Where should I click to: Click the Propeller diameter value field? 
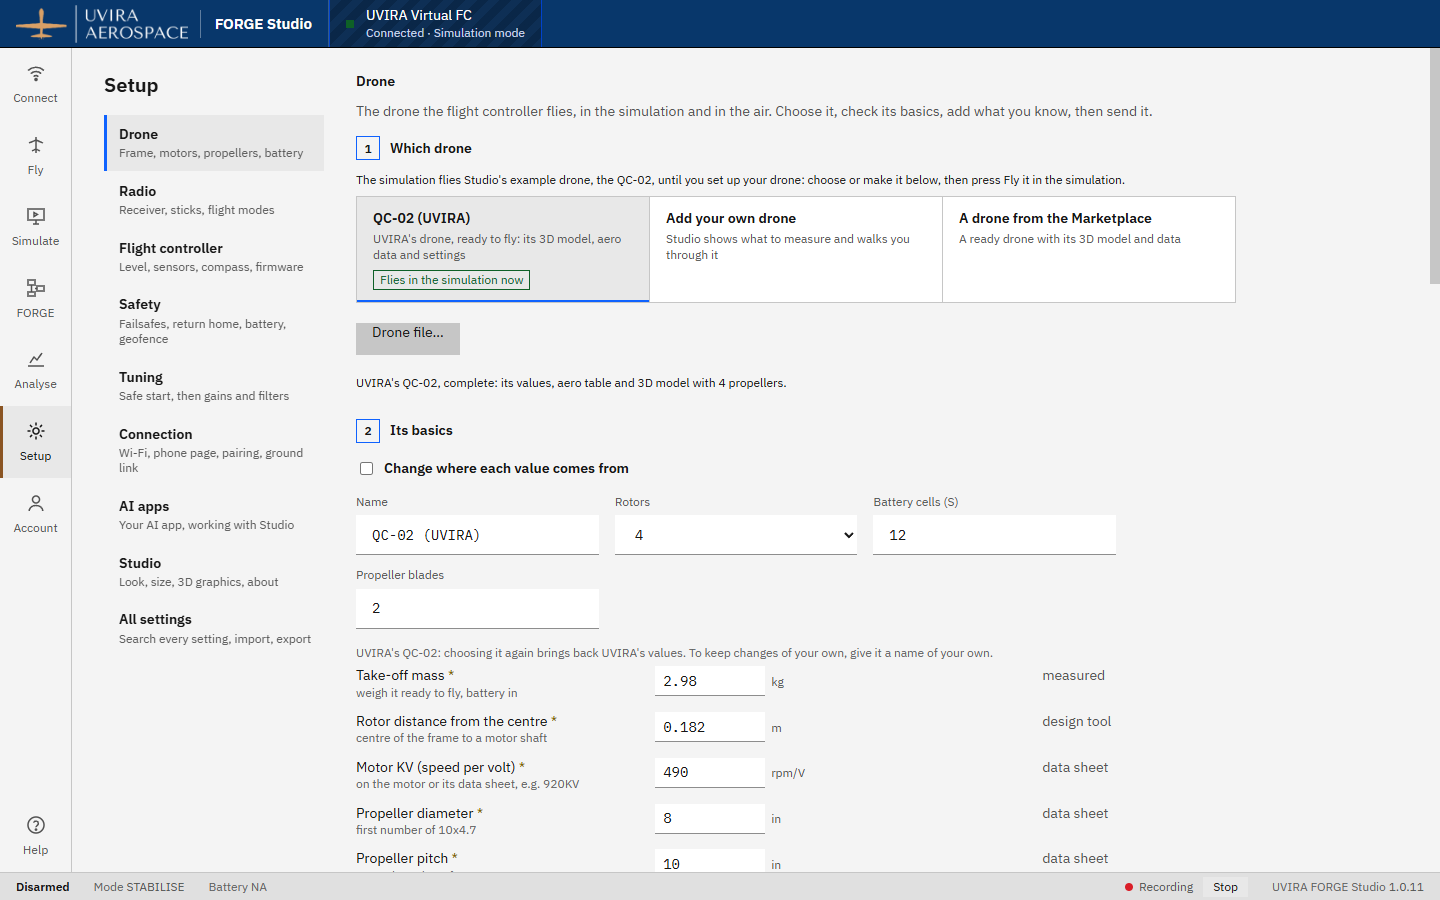710,818
